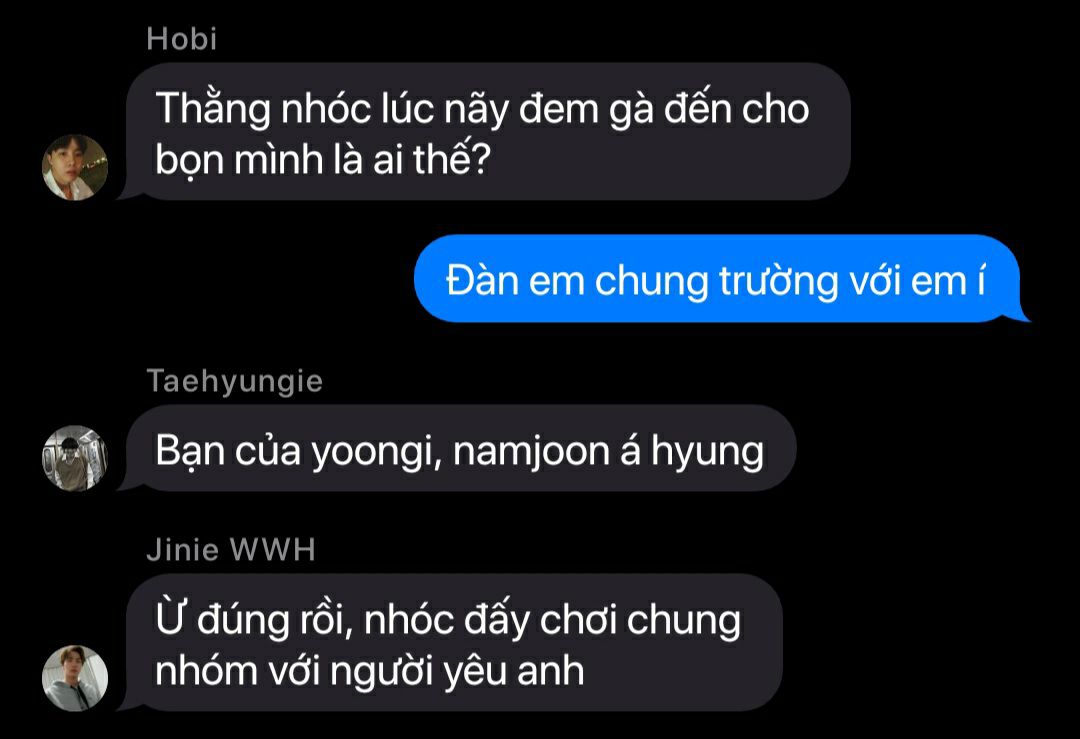1080x739 pixels.
Task: Tap the word hyung in Taehyungie's reply
Action: 707,453
